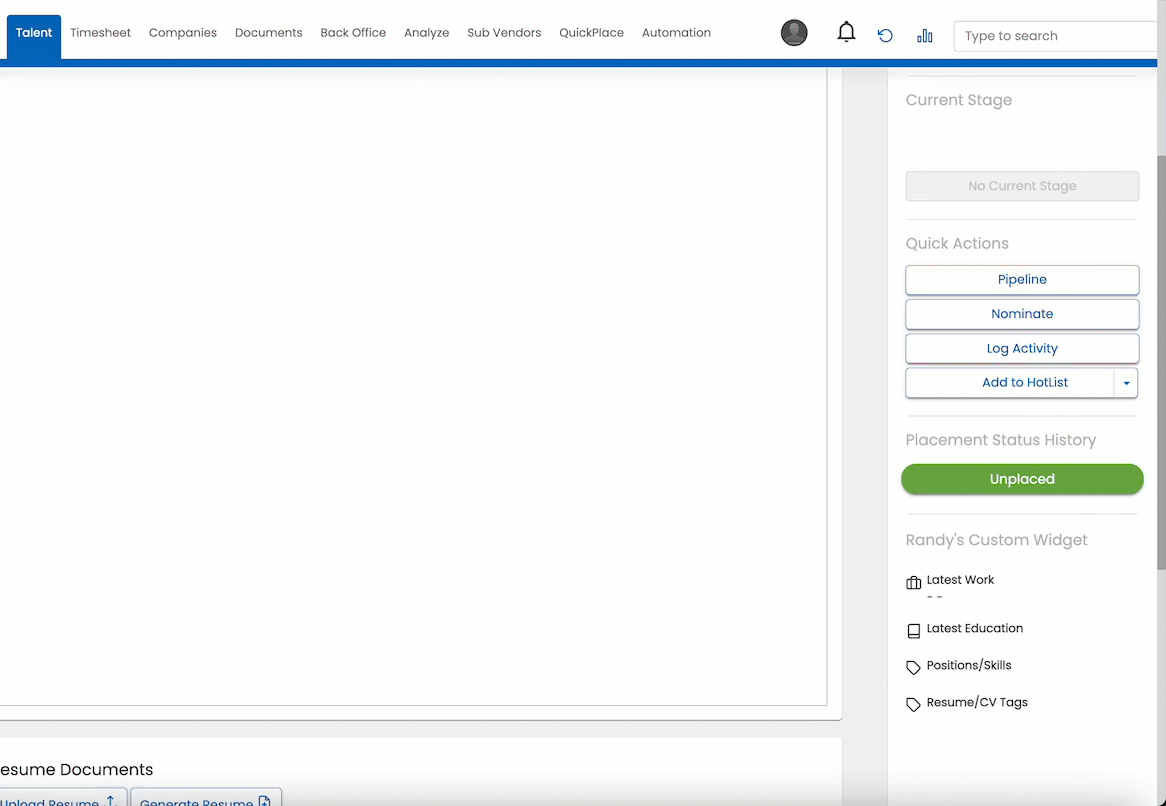Click the upload arrow icon on Upload Resume
The image size is (1166, 806).
tap(111, 801)
